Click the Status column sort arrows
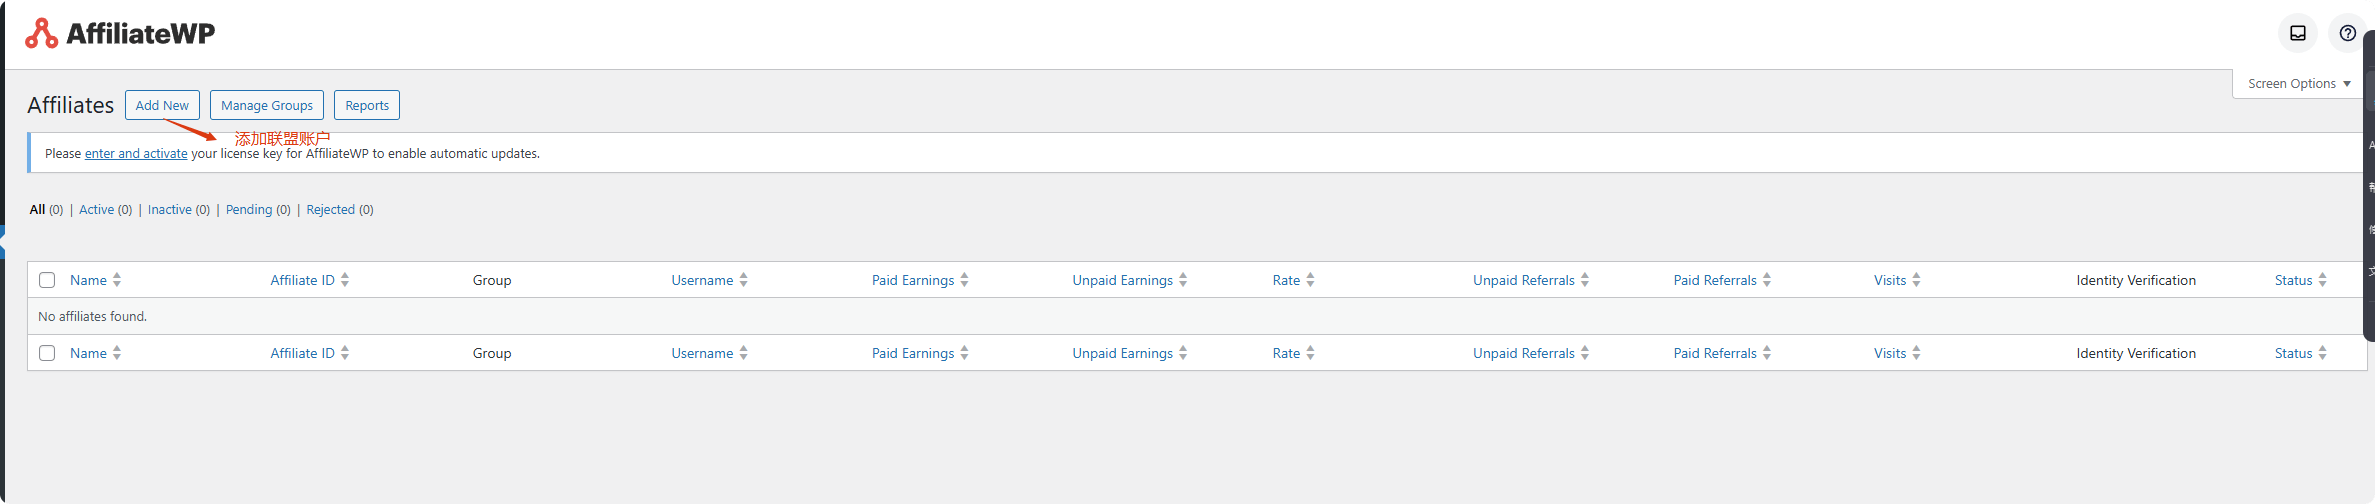 coord(2322,280)
